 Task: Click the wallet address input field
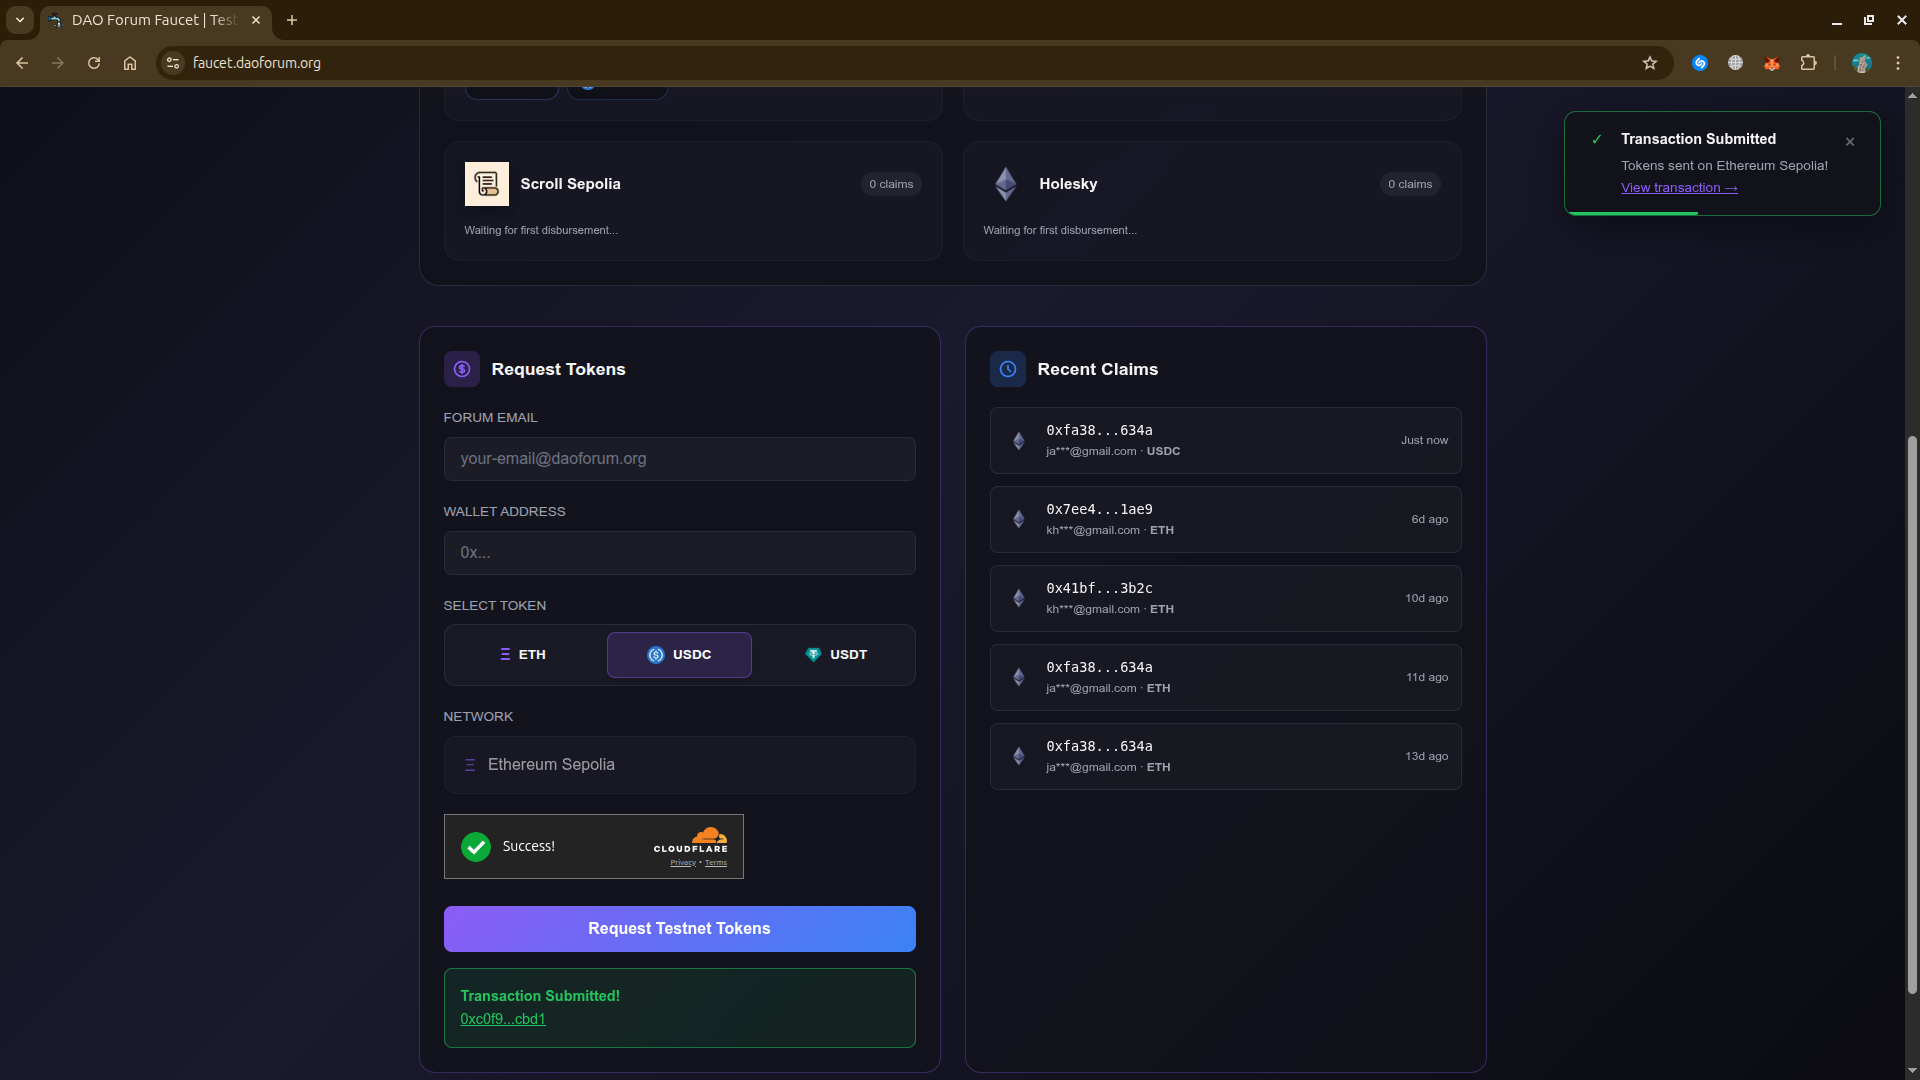click(x=679, y=553)
